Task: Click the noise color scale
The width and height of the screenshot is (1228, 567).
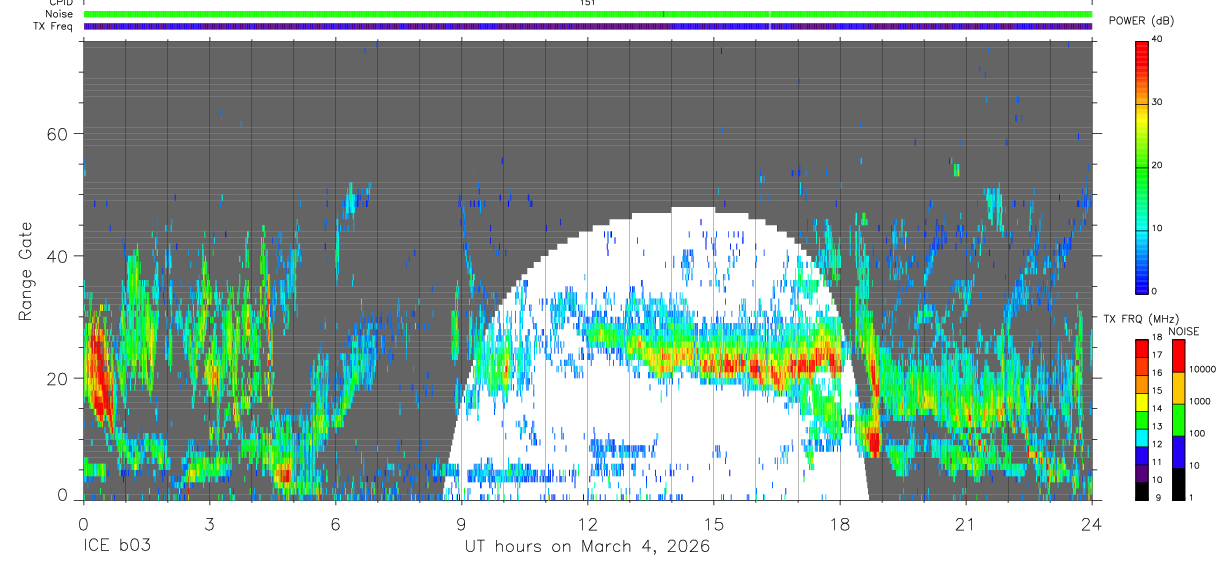Action: coord(1179,419)
